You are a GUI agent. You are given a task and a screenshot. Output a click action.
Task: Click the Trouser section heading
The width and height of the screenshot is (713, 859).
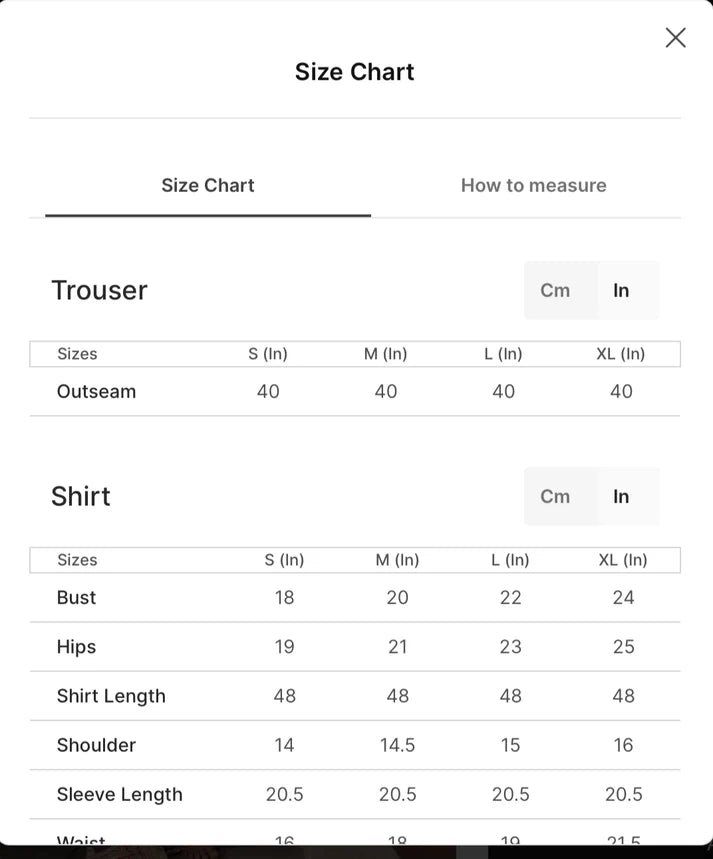coord(99,290)
